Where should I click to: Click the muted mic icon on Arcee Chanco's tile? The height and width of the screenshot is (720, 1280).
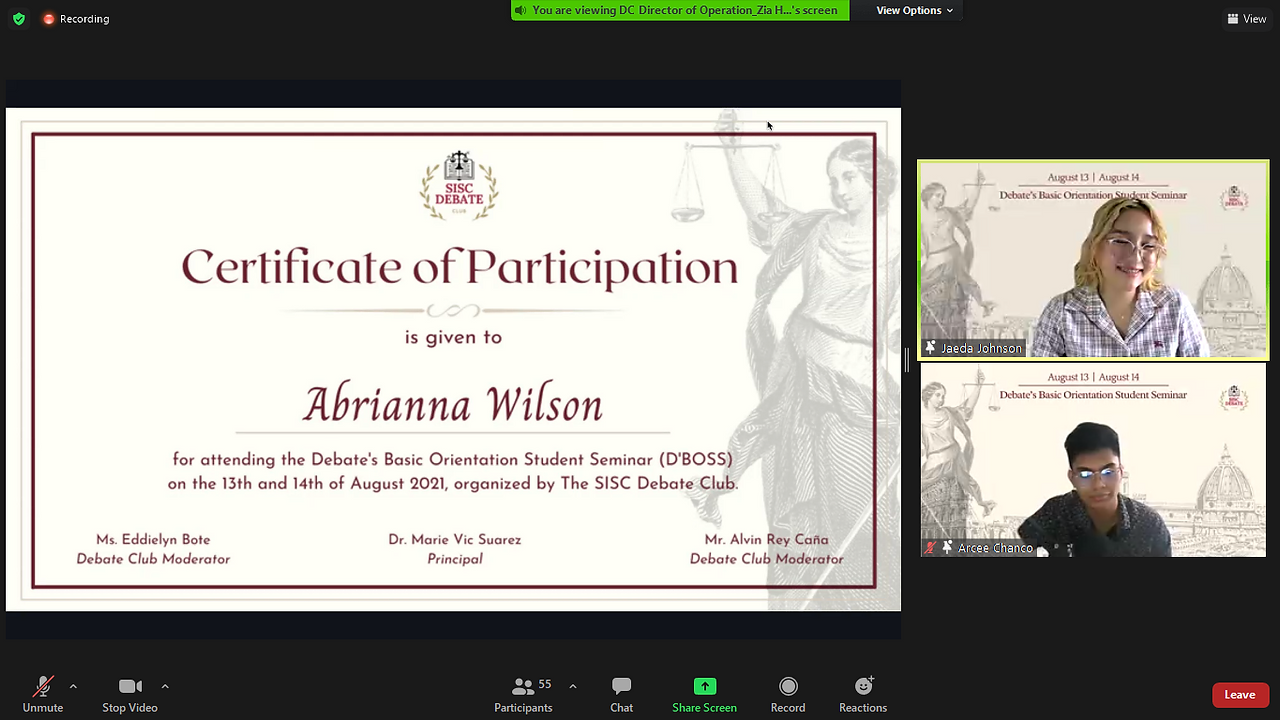(931, 548)
